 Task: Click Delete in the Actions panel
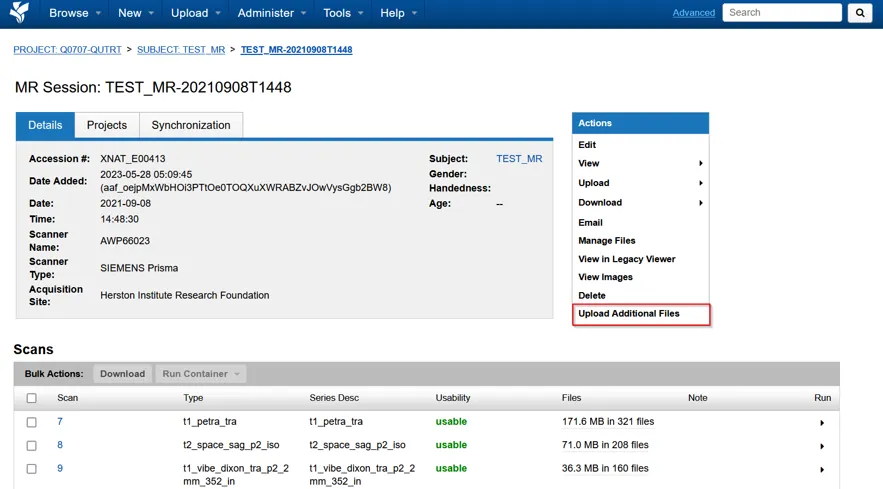click(x=592, y=296)
